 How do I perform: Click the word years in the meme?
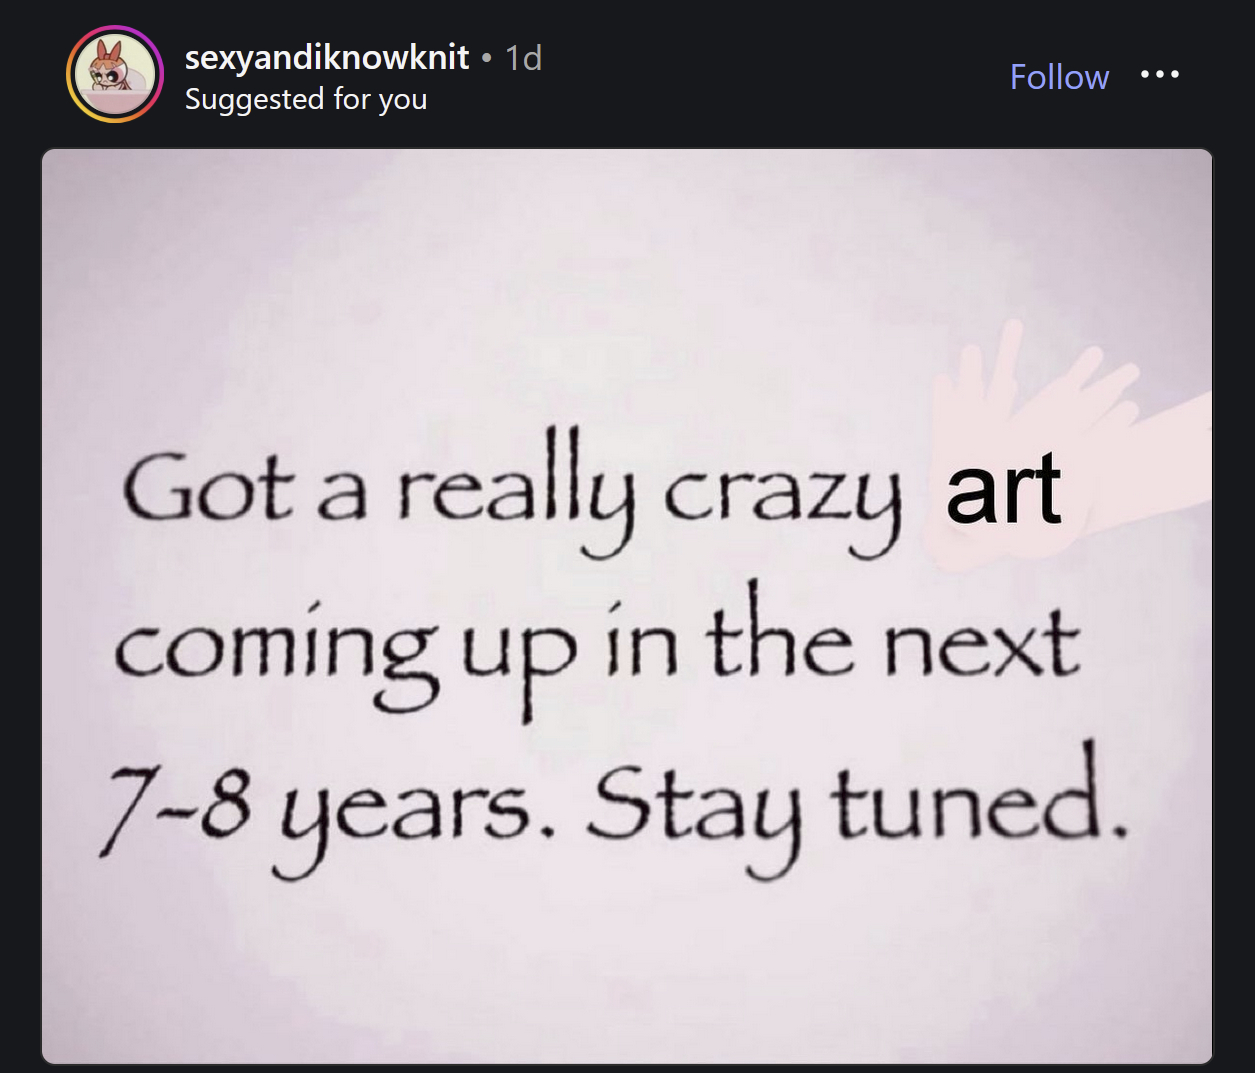click(x=405, y=815)
